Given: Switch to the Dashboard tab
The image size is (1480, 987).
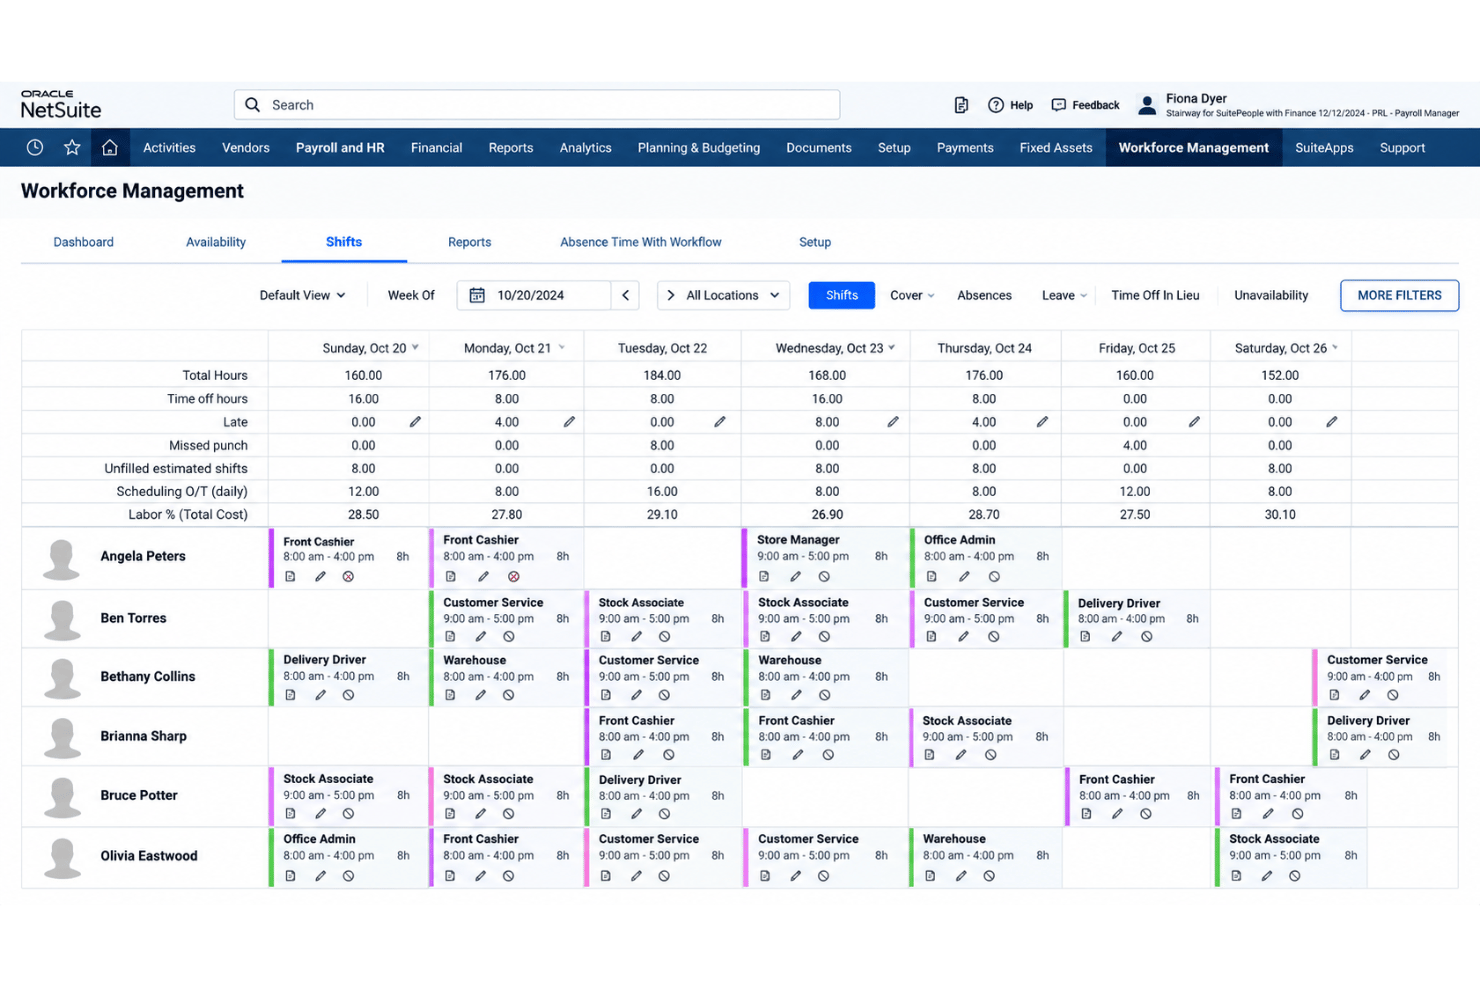Looking at the screenshot, I should click(83, 242).
